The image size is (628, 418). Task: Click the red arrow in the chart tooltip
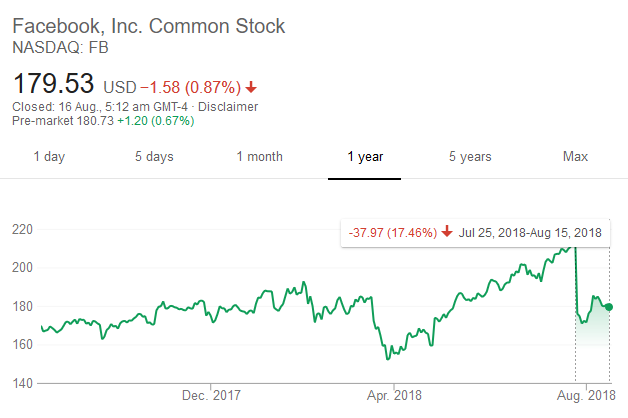pos(446,233)
